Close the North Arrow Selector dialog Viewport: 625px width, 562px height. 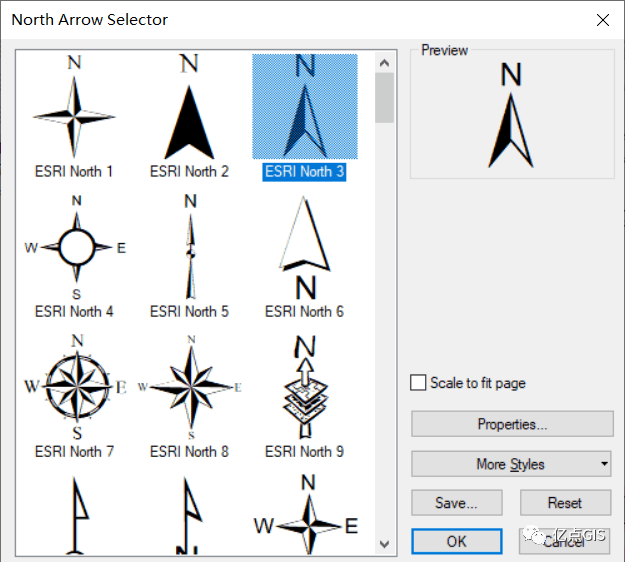tap(603, 20)
